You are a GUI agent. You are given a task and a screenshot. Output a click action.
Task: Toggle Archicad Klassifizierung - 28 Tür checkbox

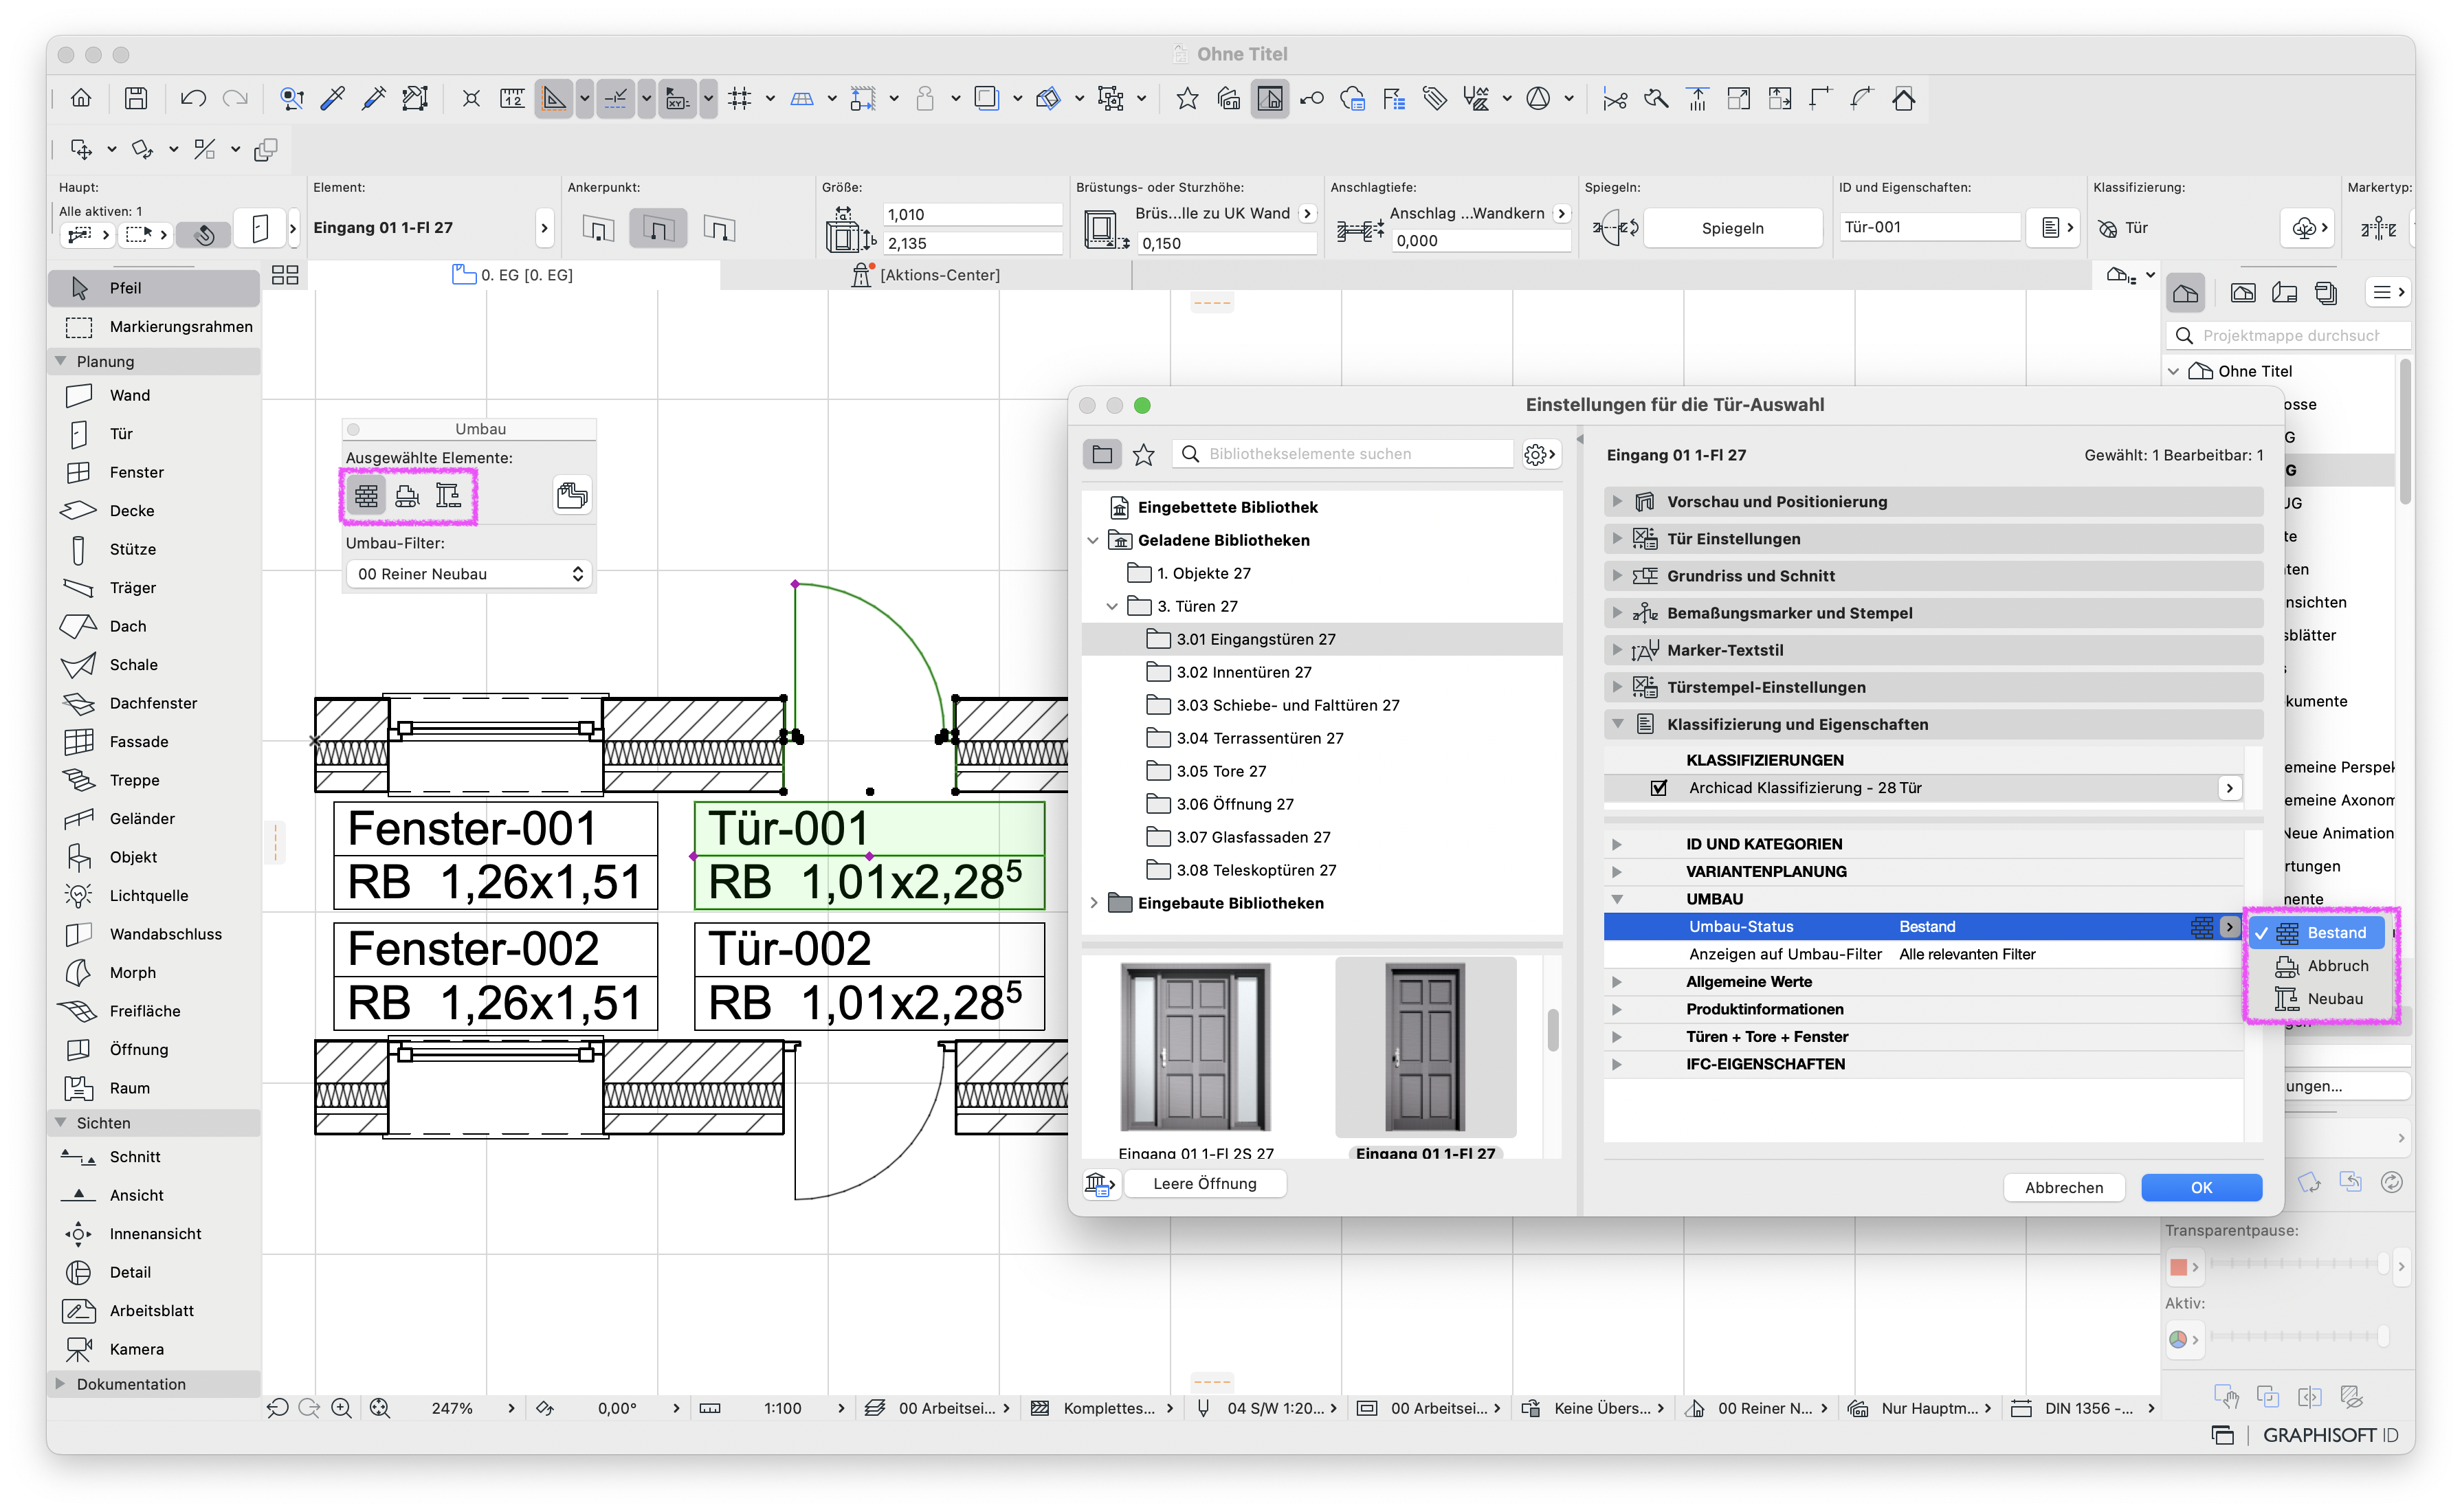pos(1659,788)
